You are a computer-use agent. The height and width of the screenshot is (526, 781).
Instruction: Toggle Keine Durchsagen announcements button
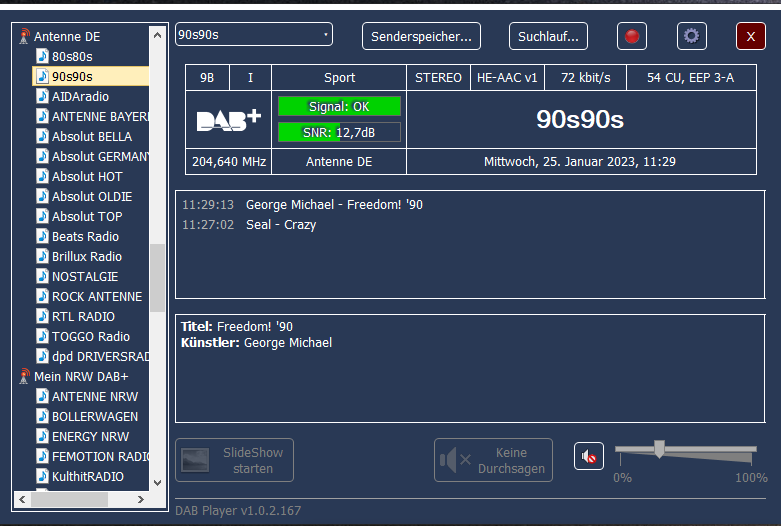[493, 460]
